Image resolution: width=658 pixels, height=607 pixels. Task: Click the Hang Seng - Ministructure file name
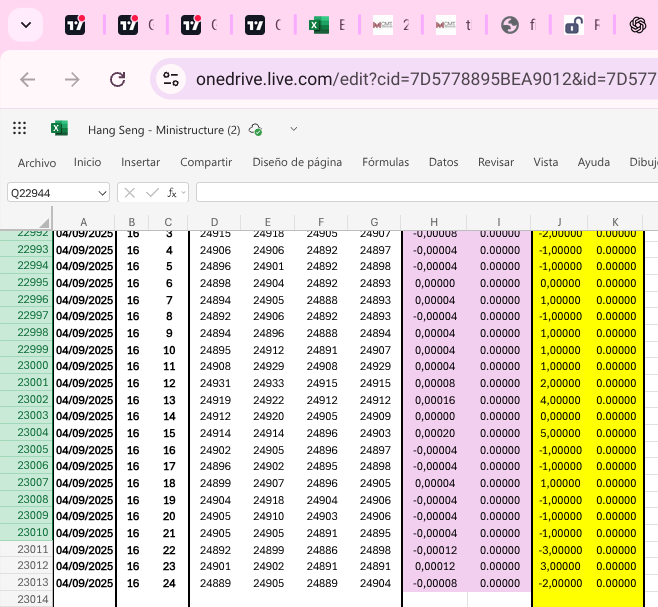coord(164,129)
